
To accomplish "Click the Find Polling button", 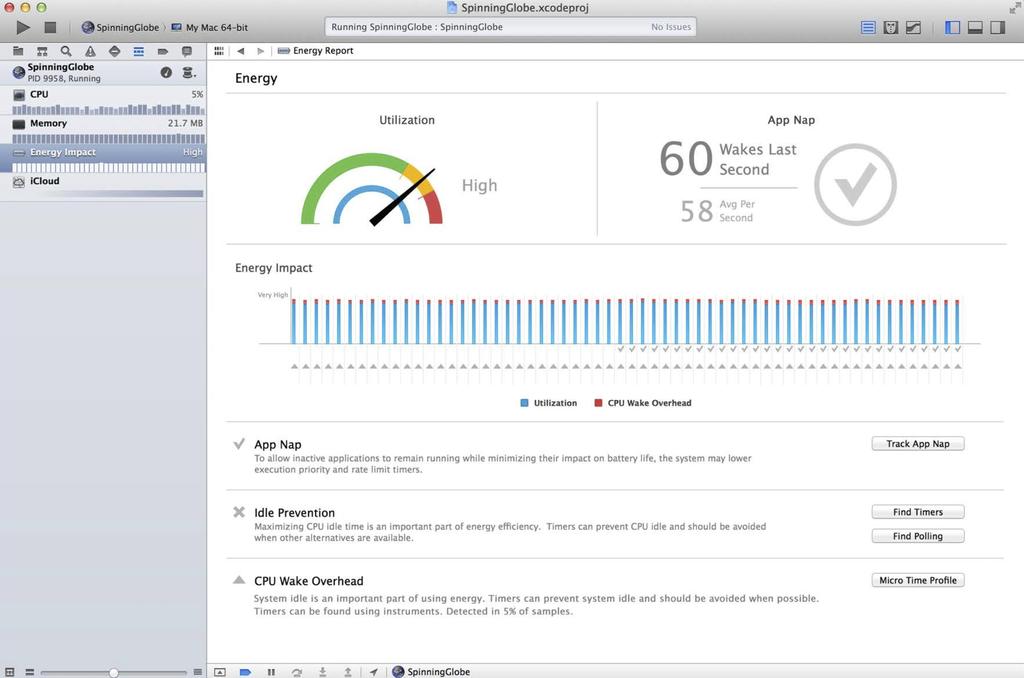I will pos(918,536).
